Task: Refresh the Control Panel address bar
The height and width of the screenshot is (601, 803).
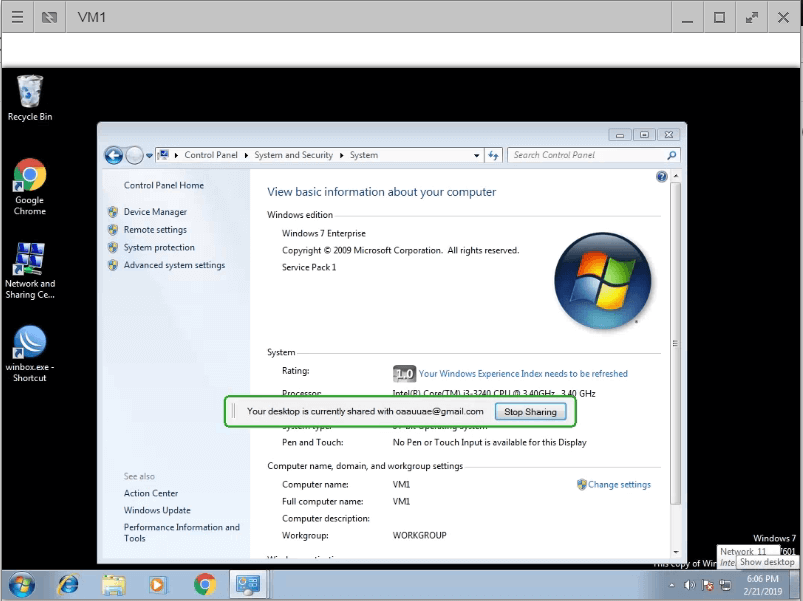Action: (493, 155)
